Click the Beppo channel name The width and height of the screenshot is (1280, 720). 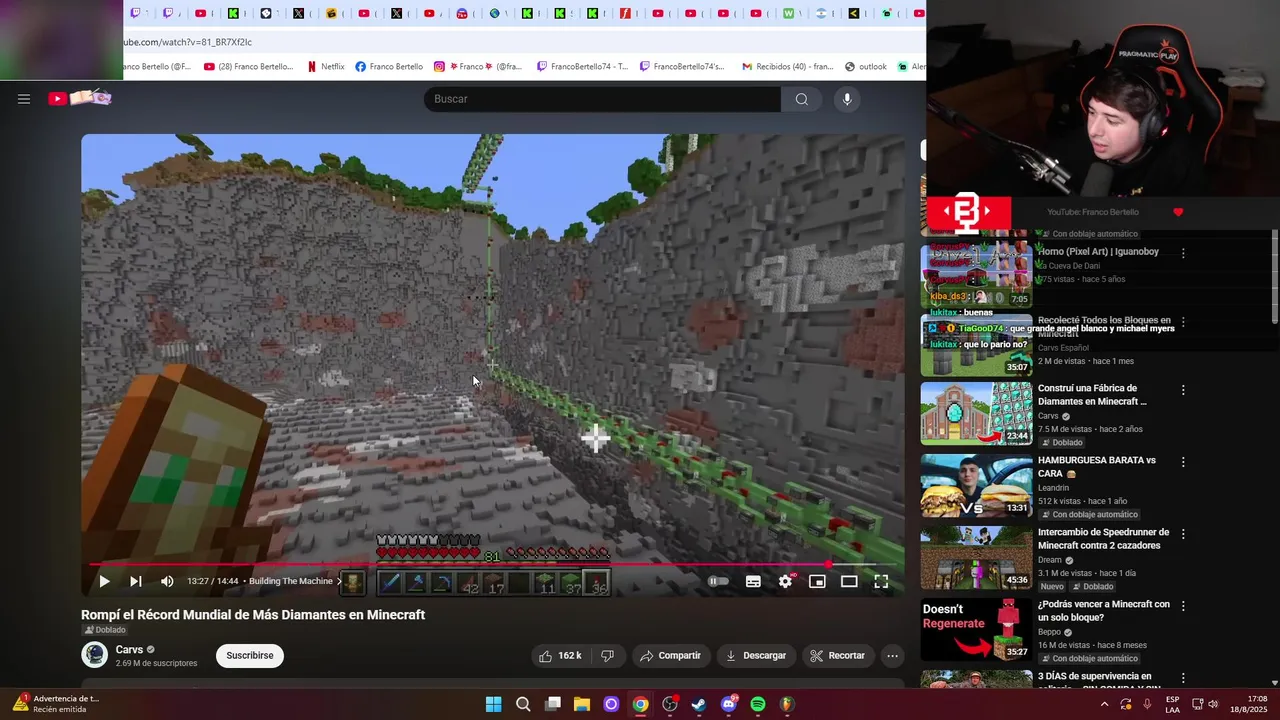pos(1049,632)
